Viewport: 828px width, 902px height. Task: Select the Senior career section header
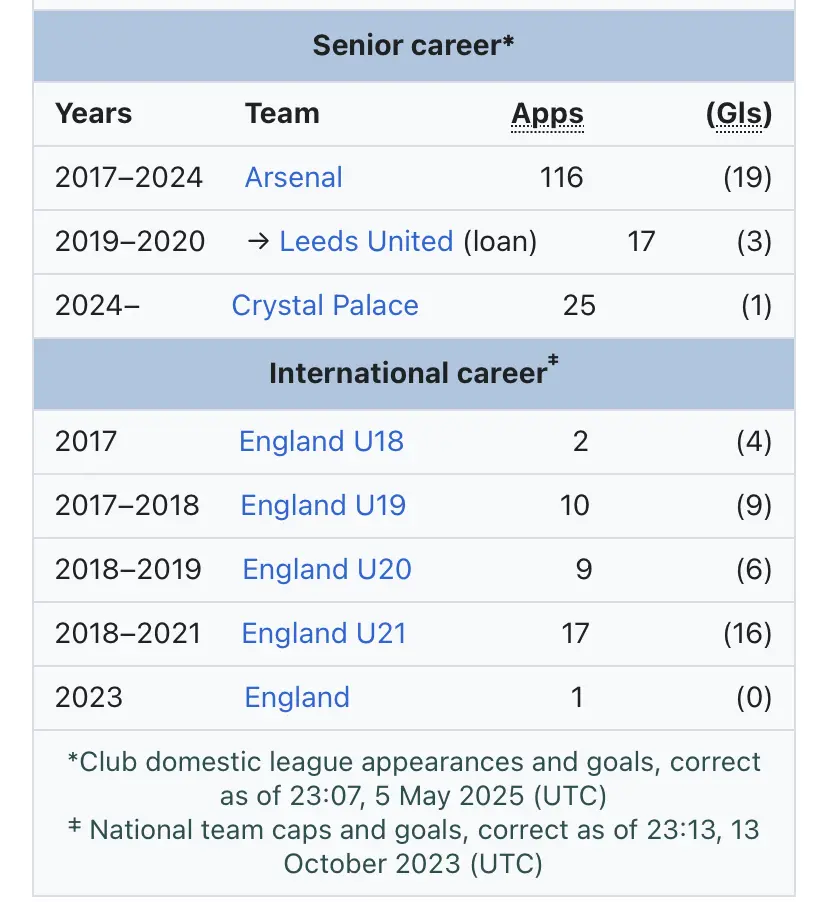tap(414, 45)
